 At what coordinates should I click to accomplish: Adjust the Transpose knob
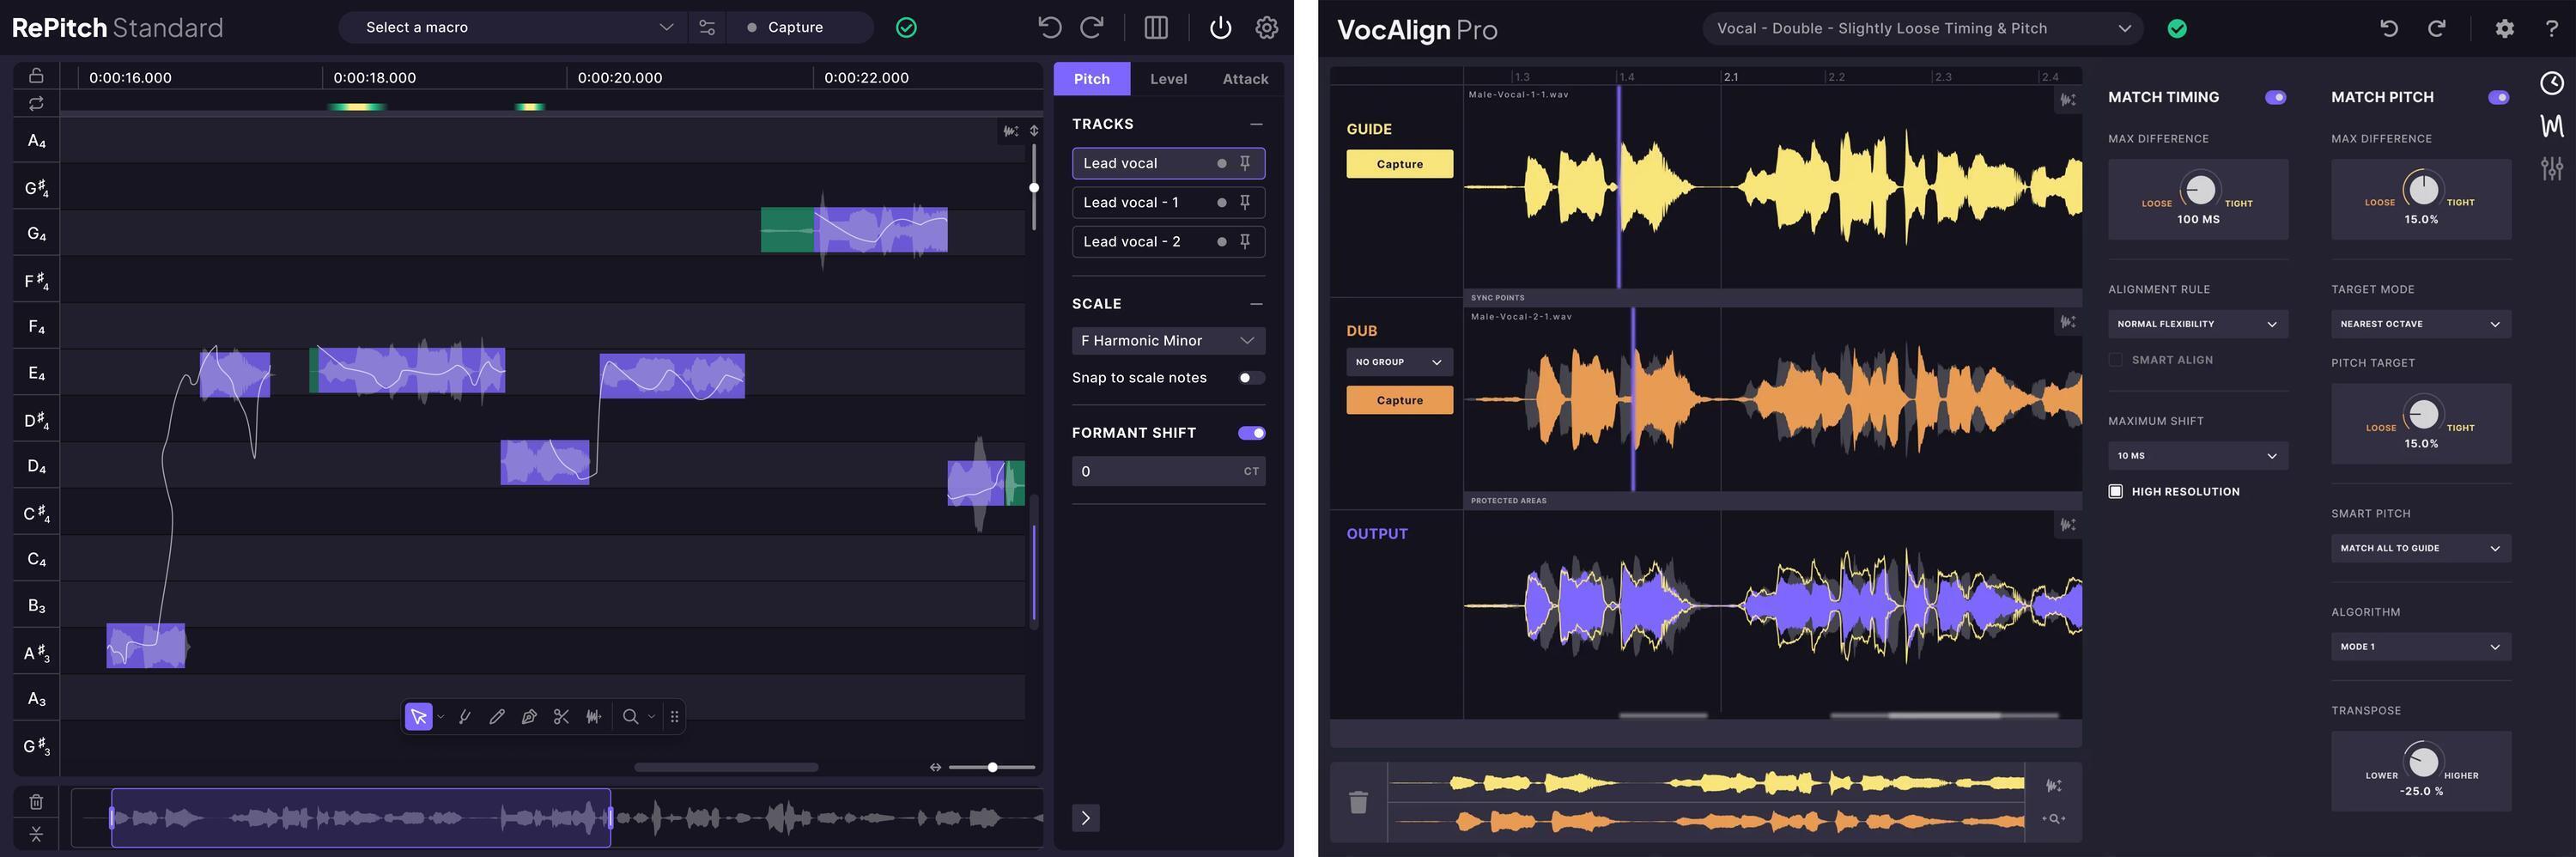tap(2422, 761)
